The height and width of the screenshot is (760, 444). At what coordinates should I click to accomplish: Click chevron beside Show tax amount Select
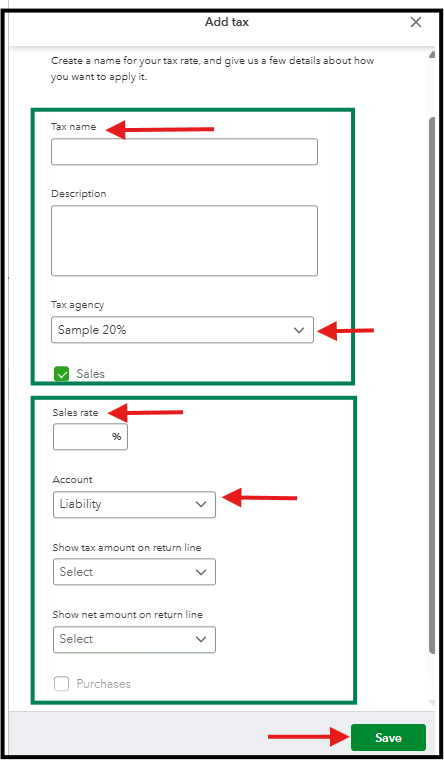pyautogui.click(x=201, y=572)
